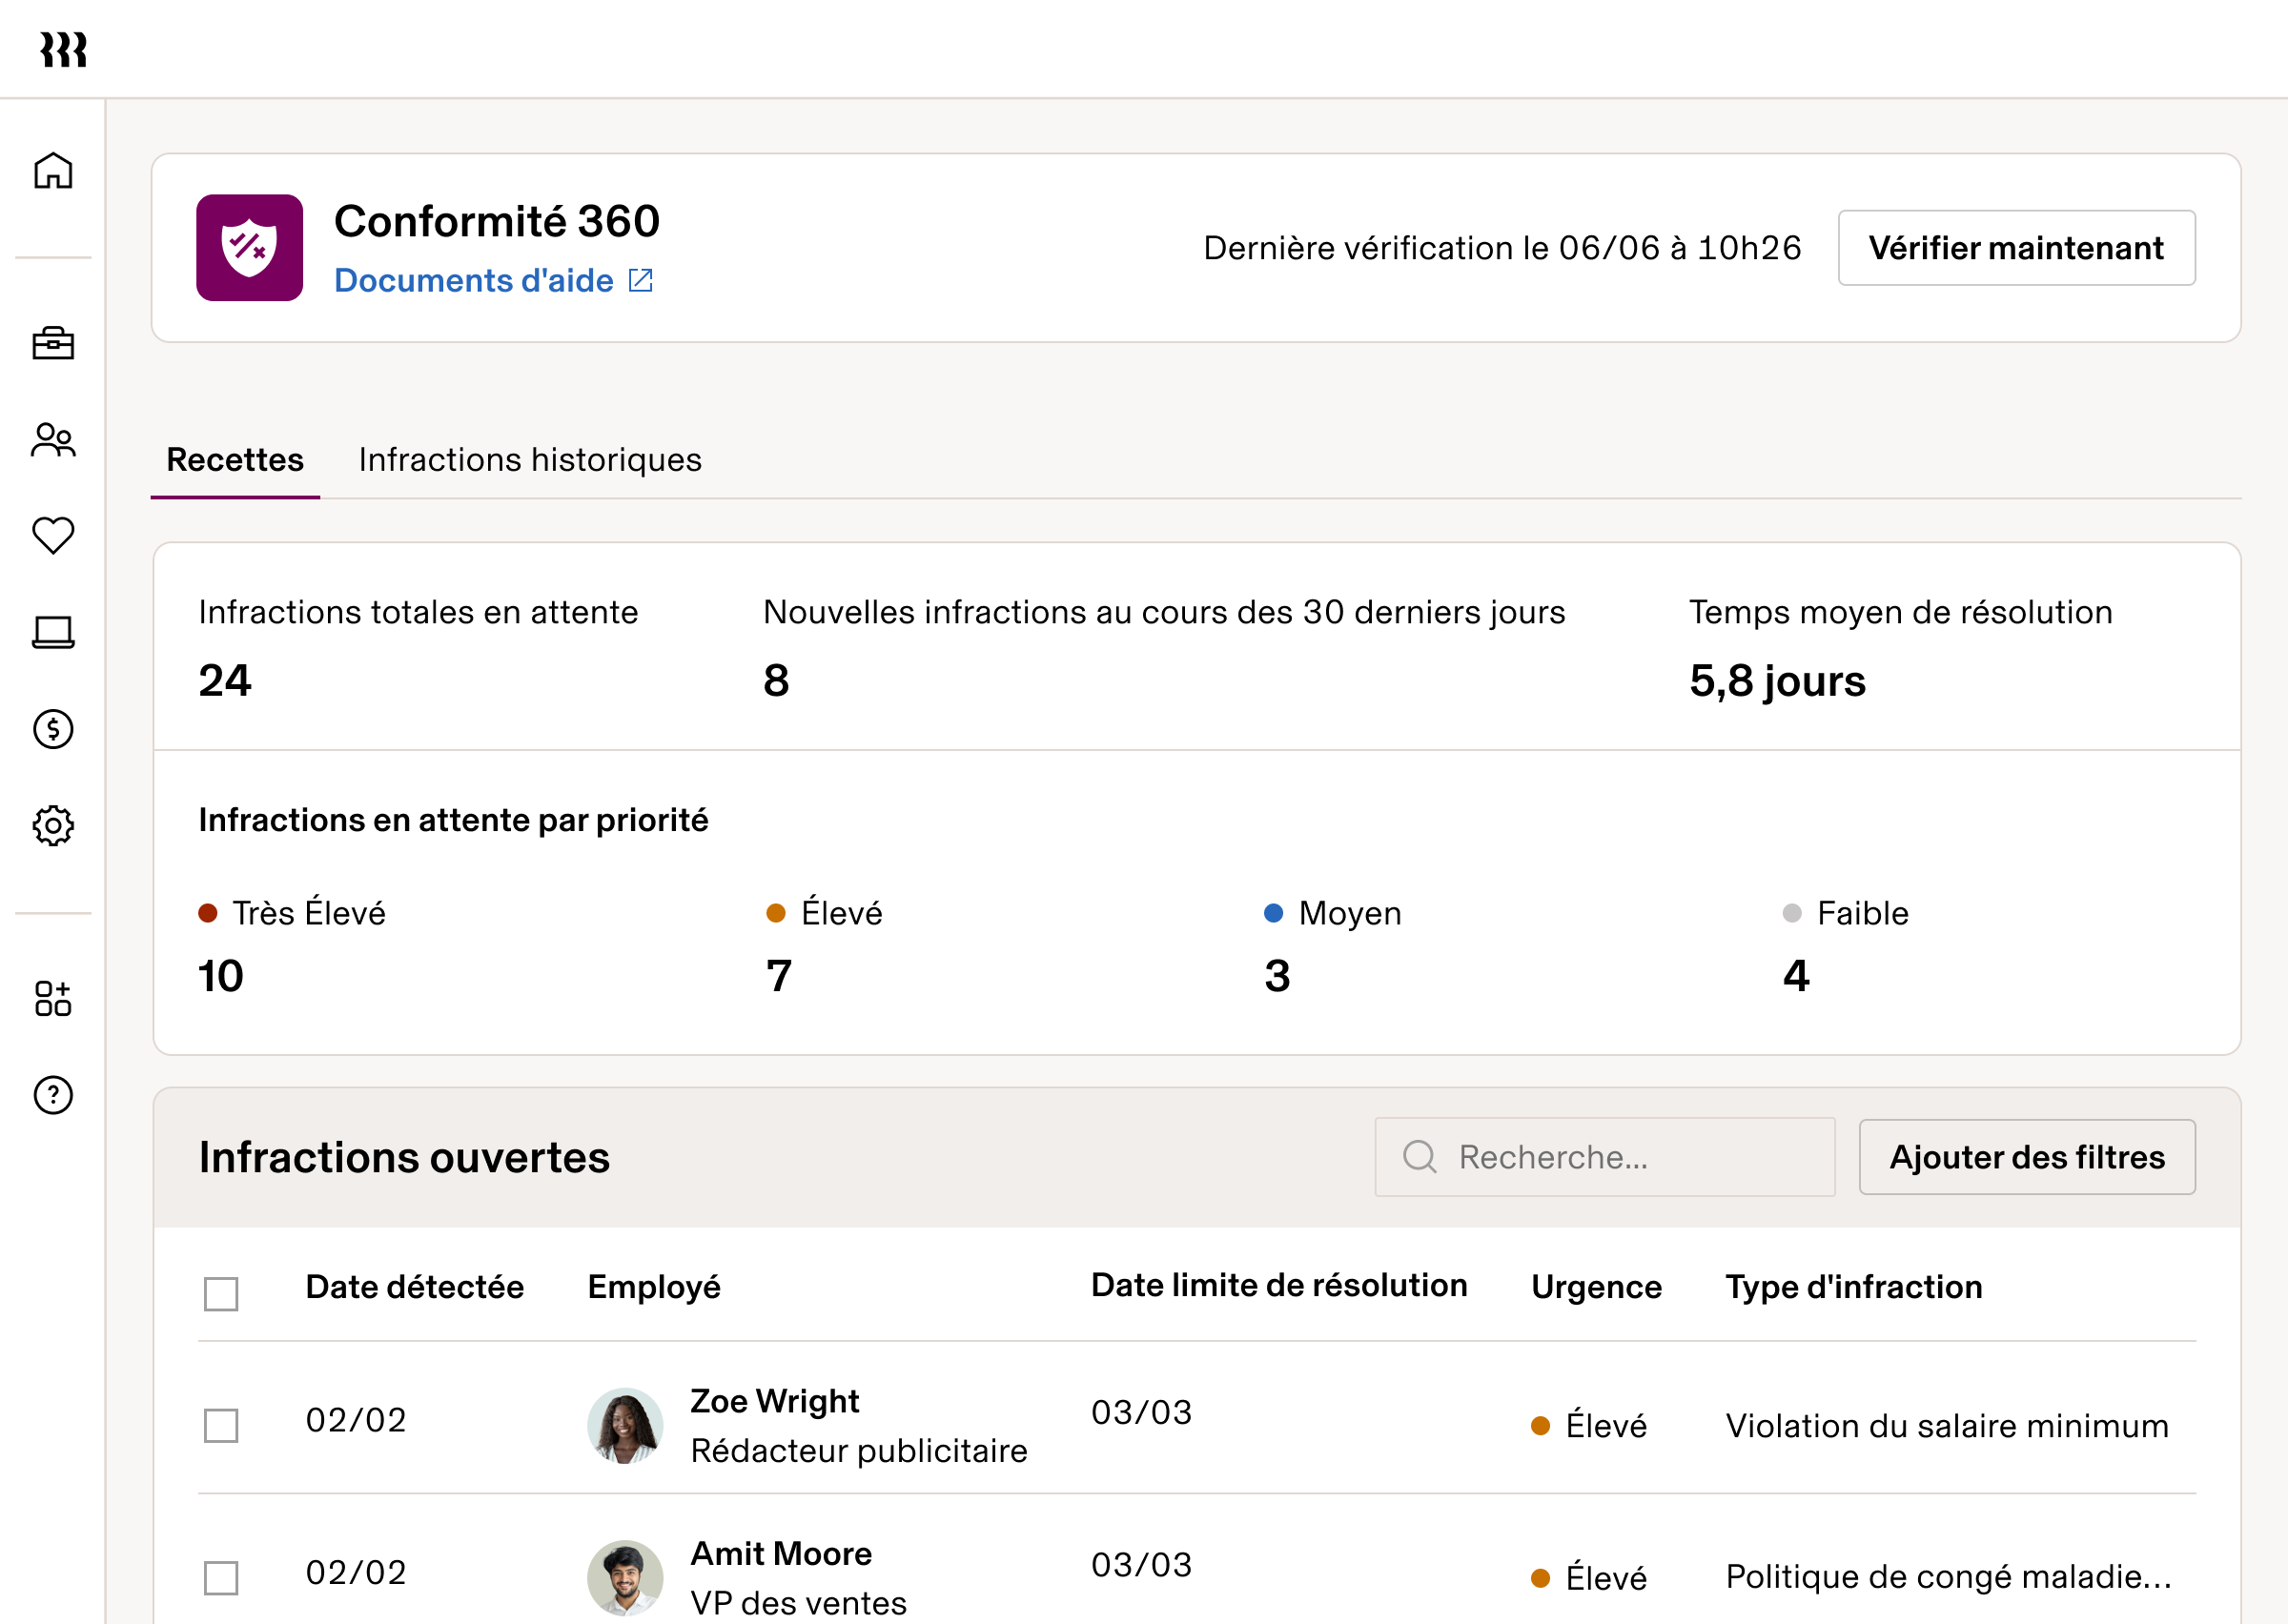
Task: Check the Zoe Wright row checkbox
Action: [221, 1425]
